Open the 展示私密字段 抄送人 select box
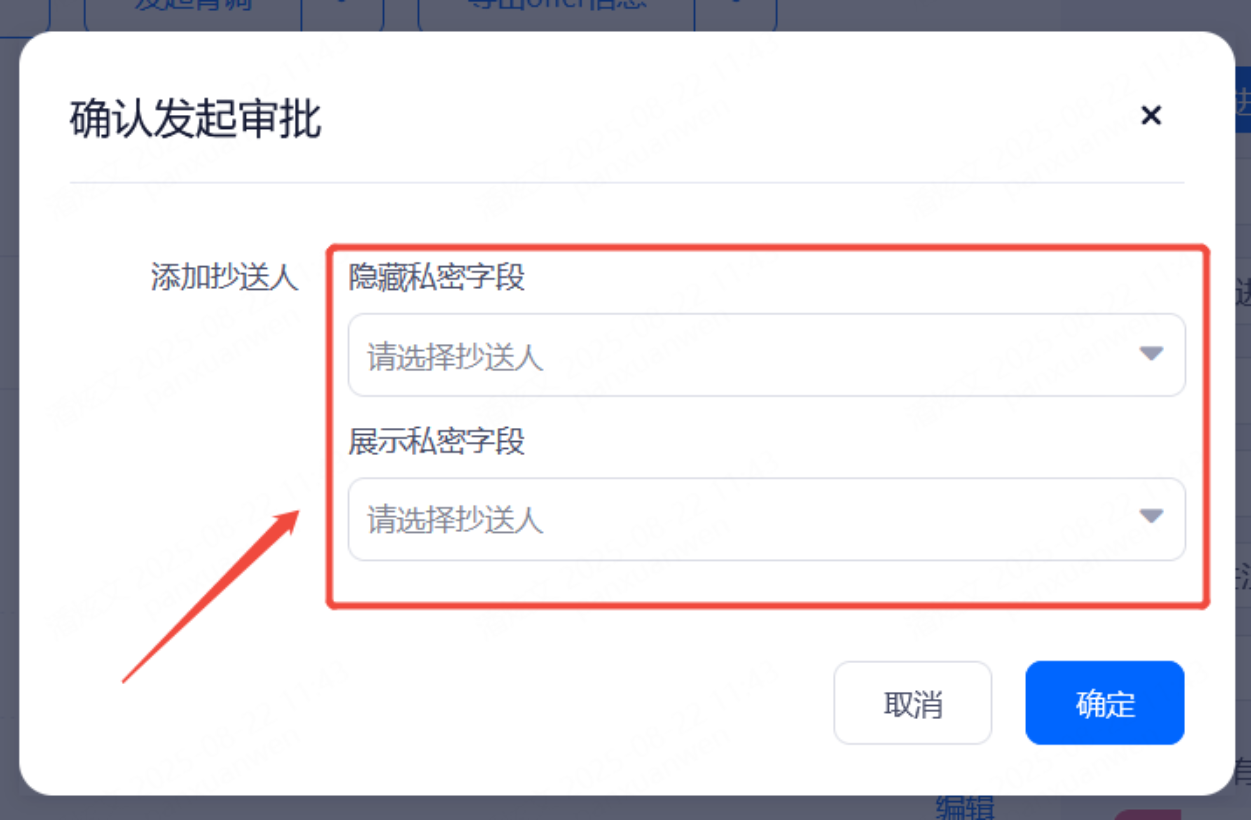 [766, 519]
